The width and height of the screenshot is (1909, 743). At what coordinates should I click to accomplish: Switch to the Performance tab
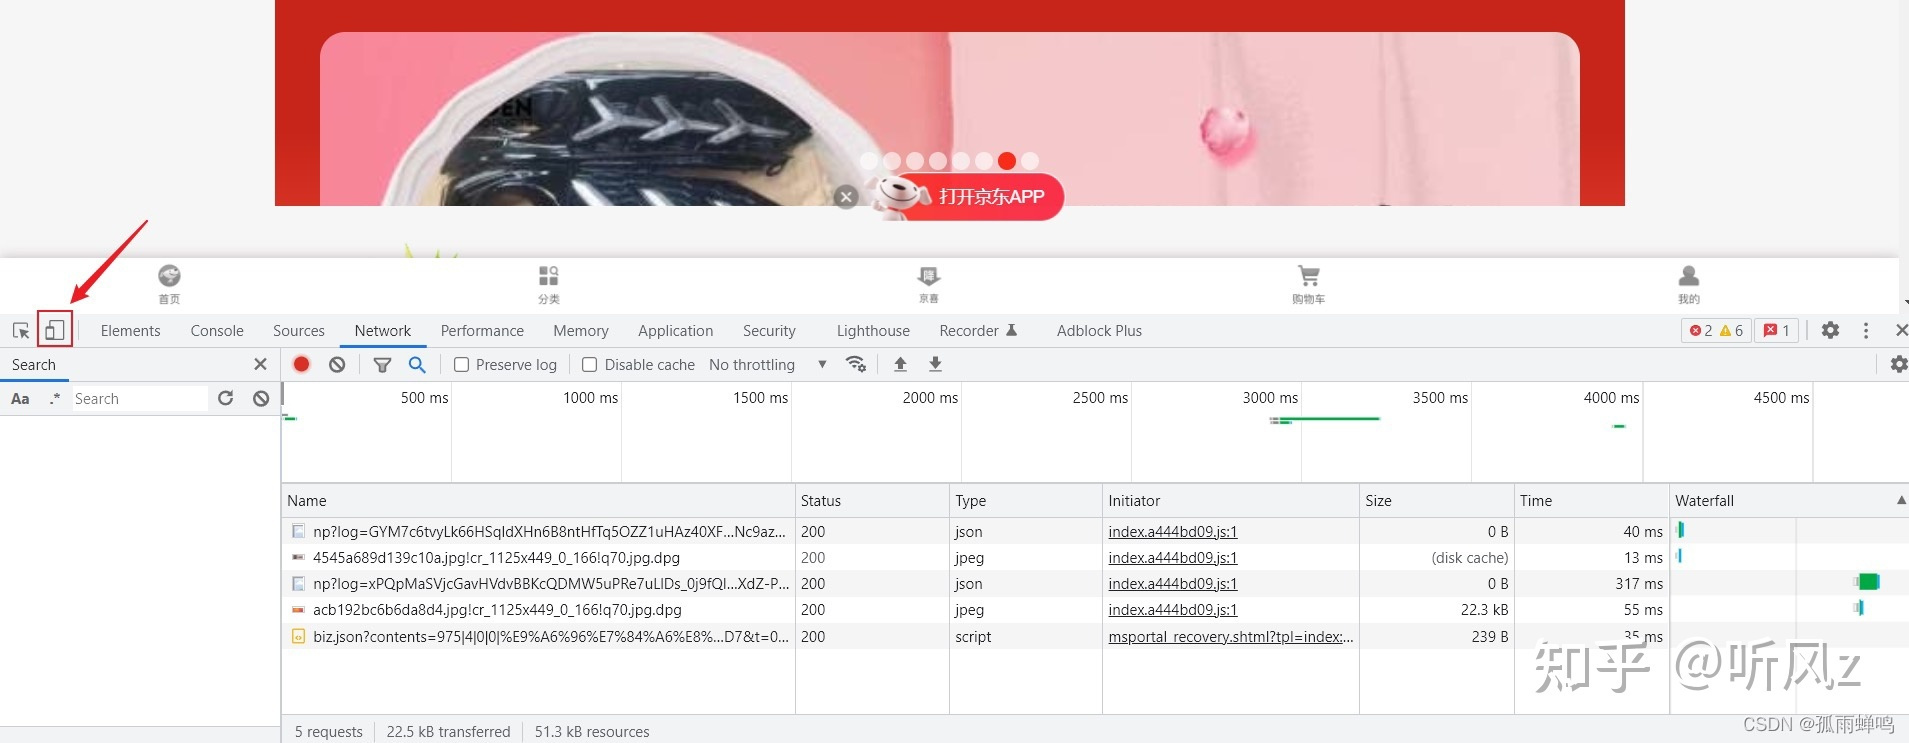pyautogui.click(x=482, y=330)
